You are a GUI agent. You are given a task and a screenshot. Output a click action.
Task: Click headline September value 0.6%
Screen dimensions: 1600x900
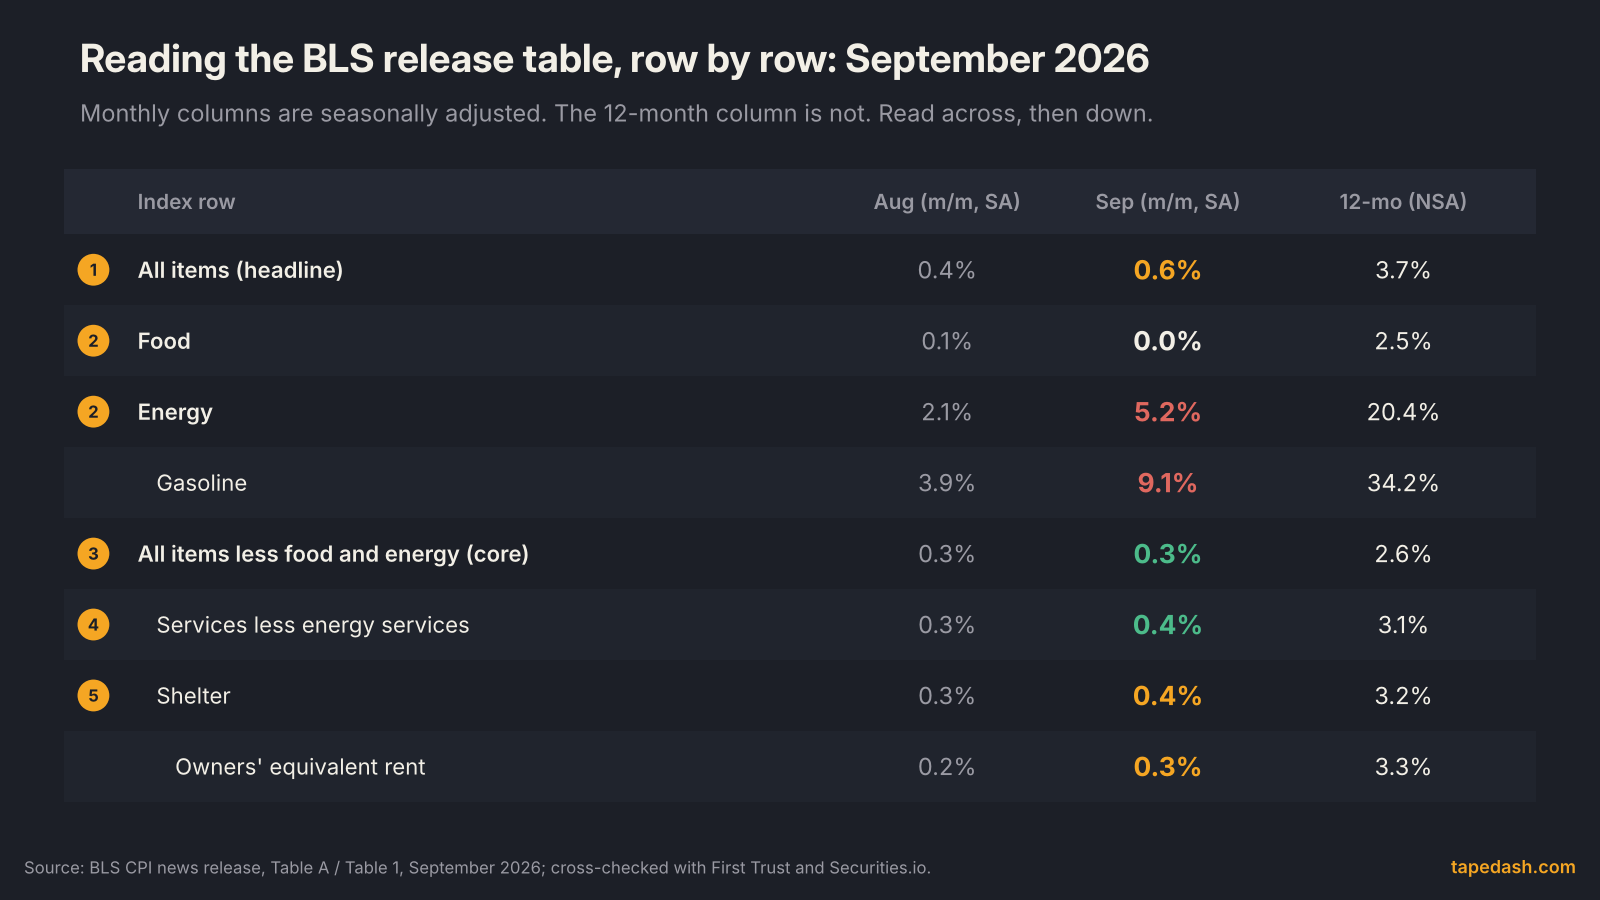(1167, 270)
